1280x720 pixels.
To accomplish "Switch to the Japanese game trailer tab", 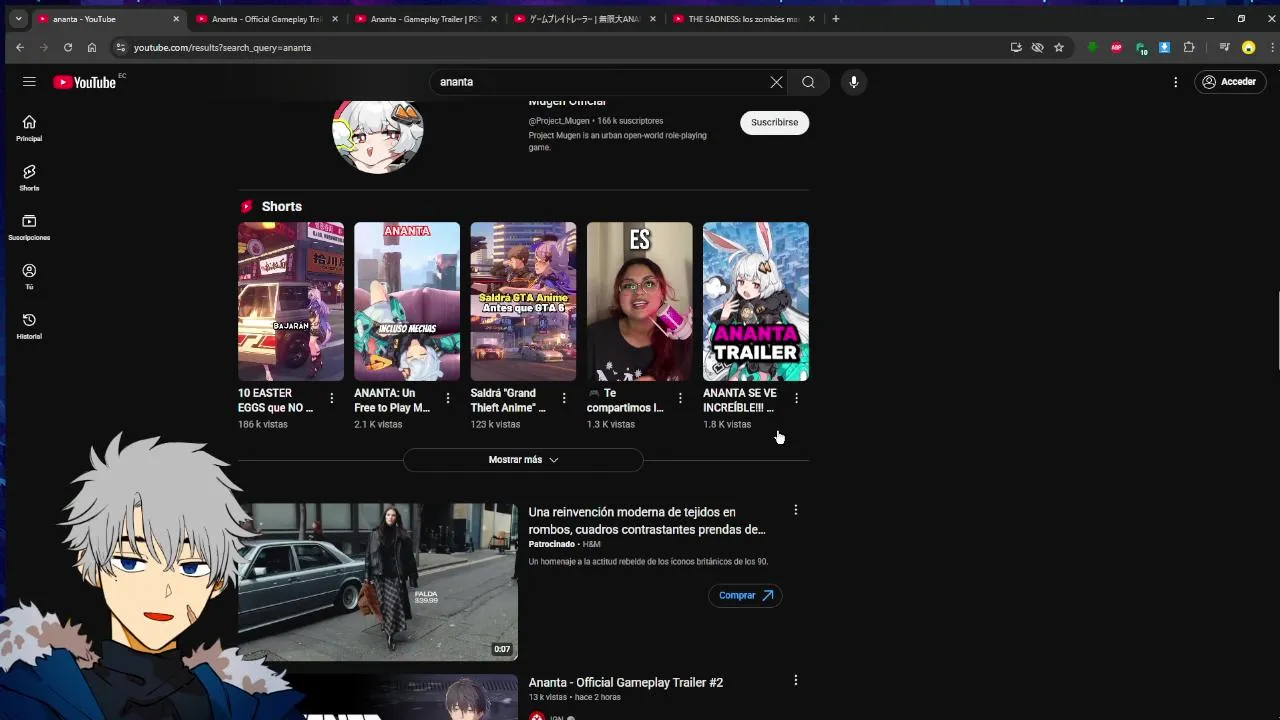I will [585, 19].
